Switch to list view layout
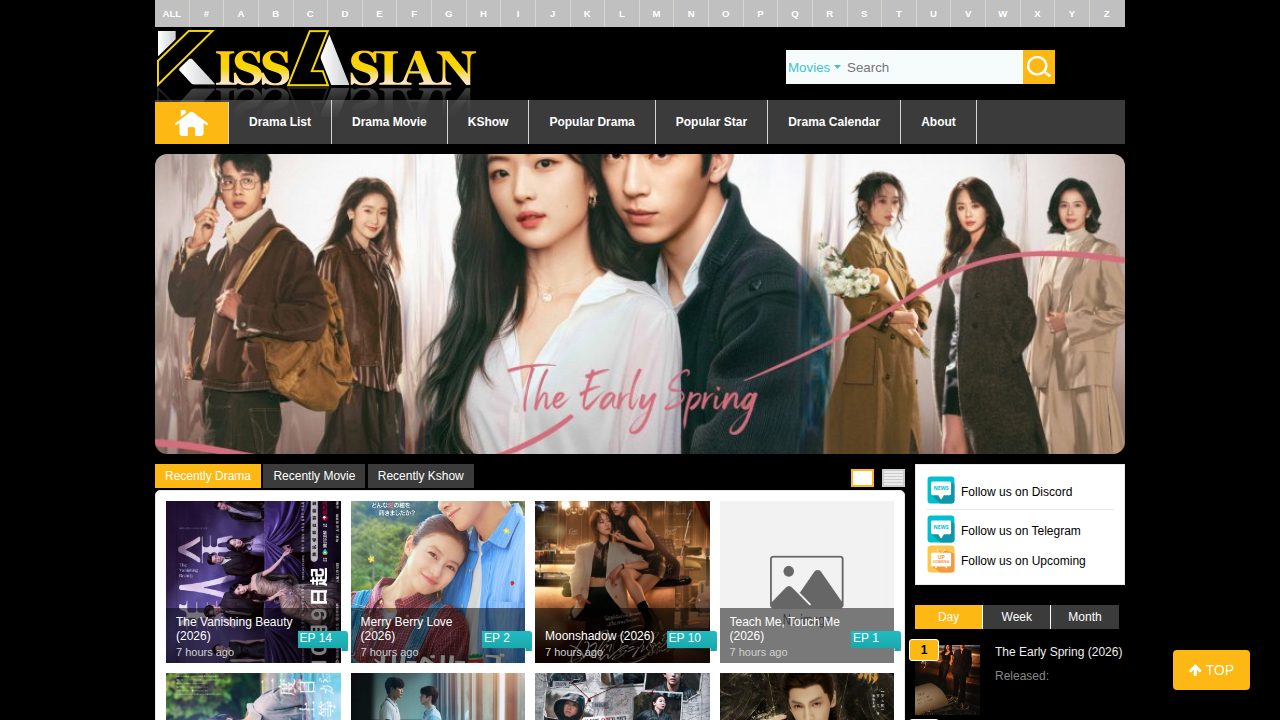 click(x=893, y=478)
